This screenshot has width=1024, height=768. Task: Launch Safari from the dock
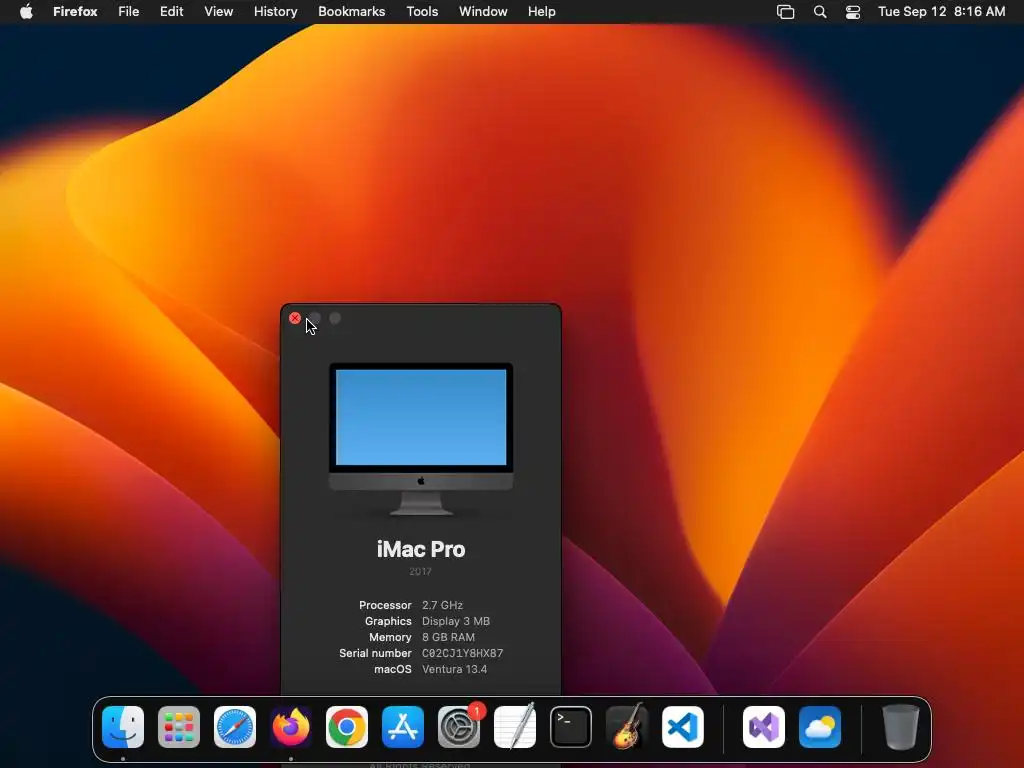(x=235, y=727)
